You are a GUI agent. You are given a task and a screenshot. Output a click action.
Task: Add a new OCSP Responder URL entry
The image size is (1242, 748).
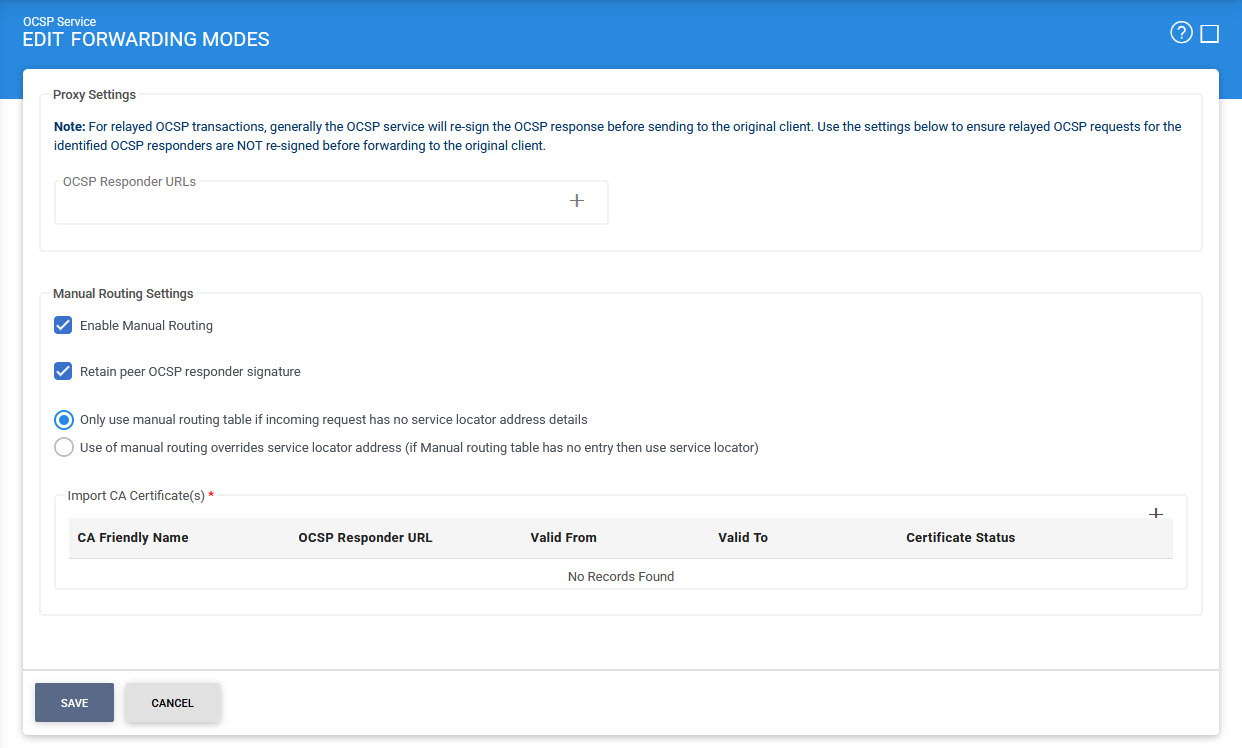576,201
